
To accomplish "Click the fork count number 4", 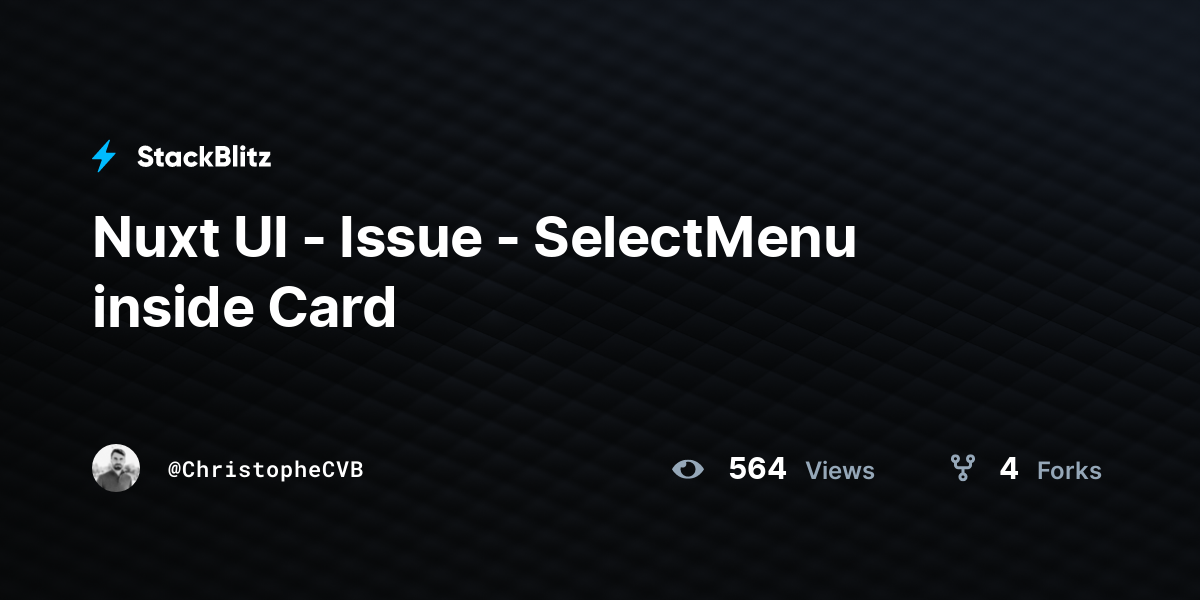I will pyautogui.click(x=1009, y=469).
